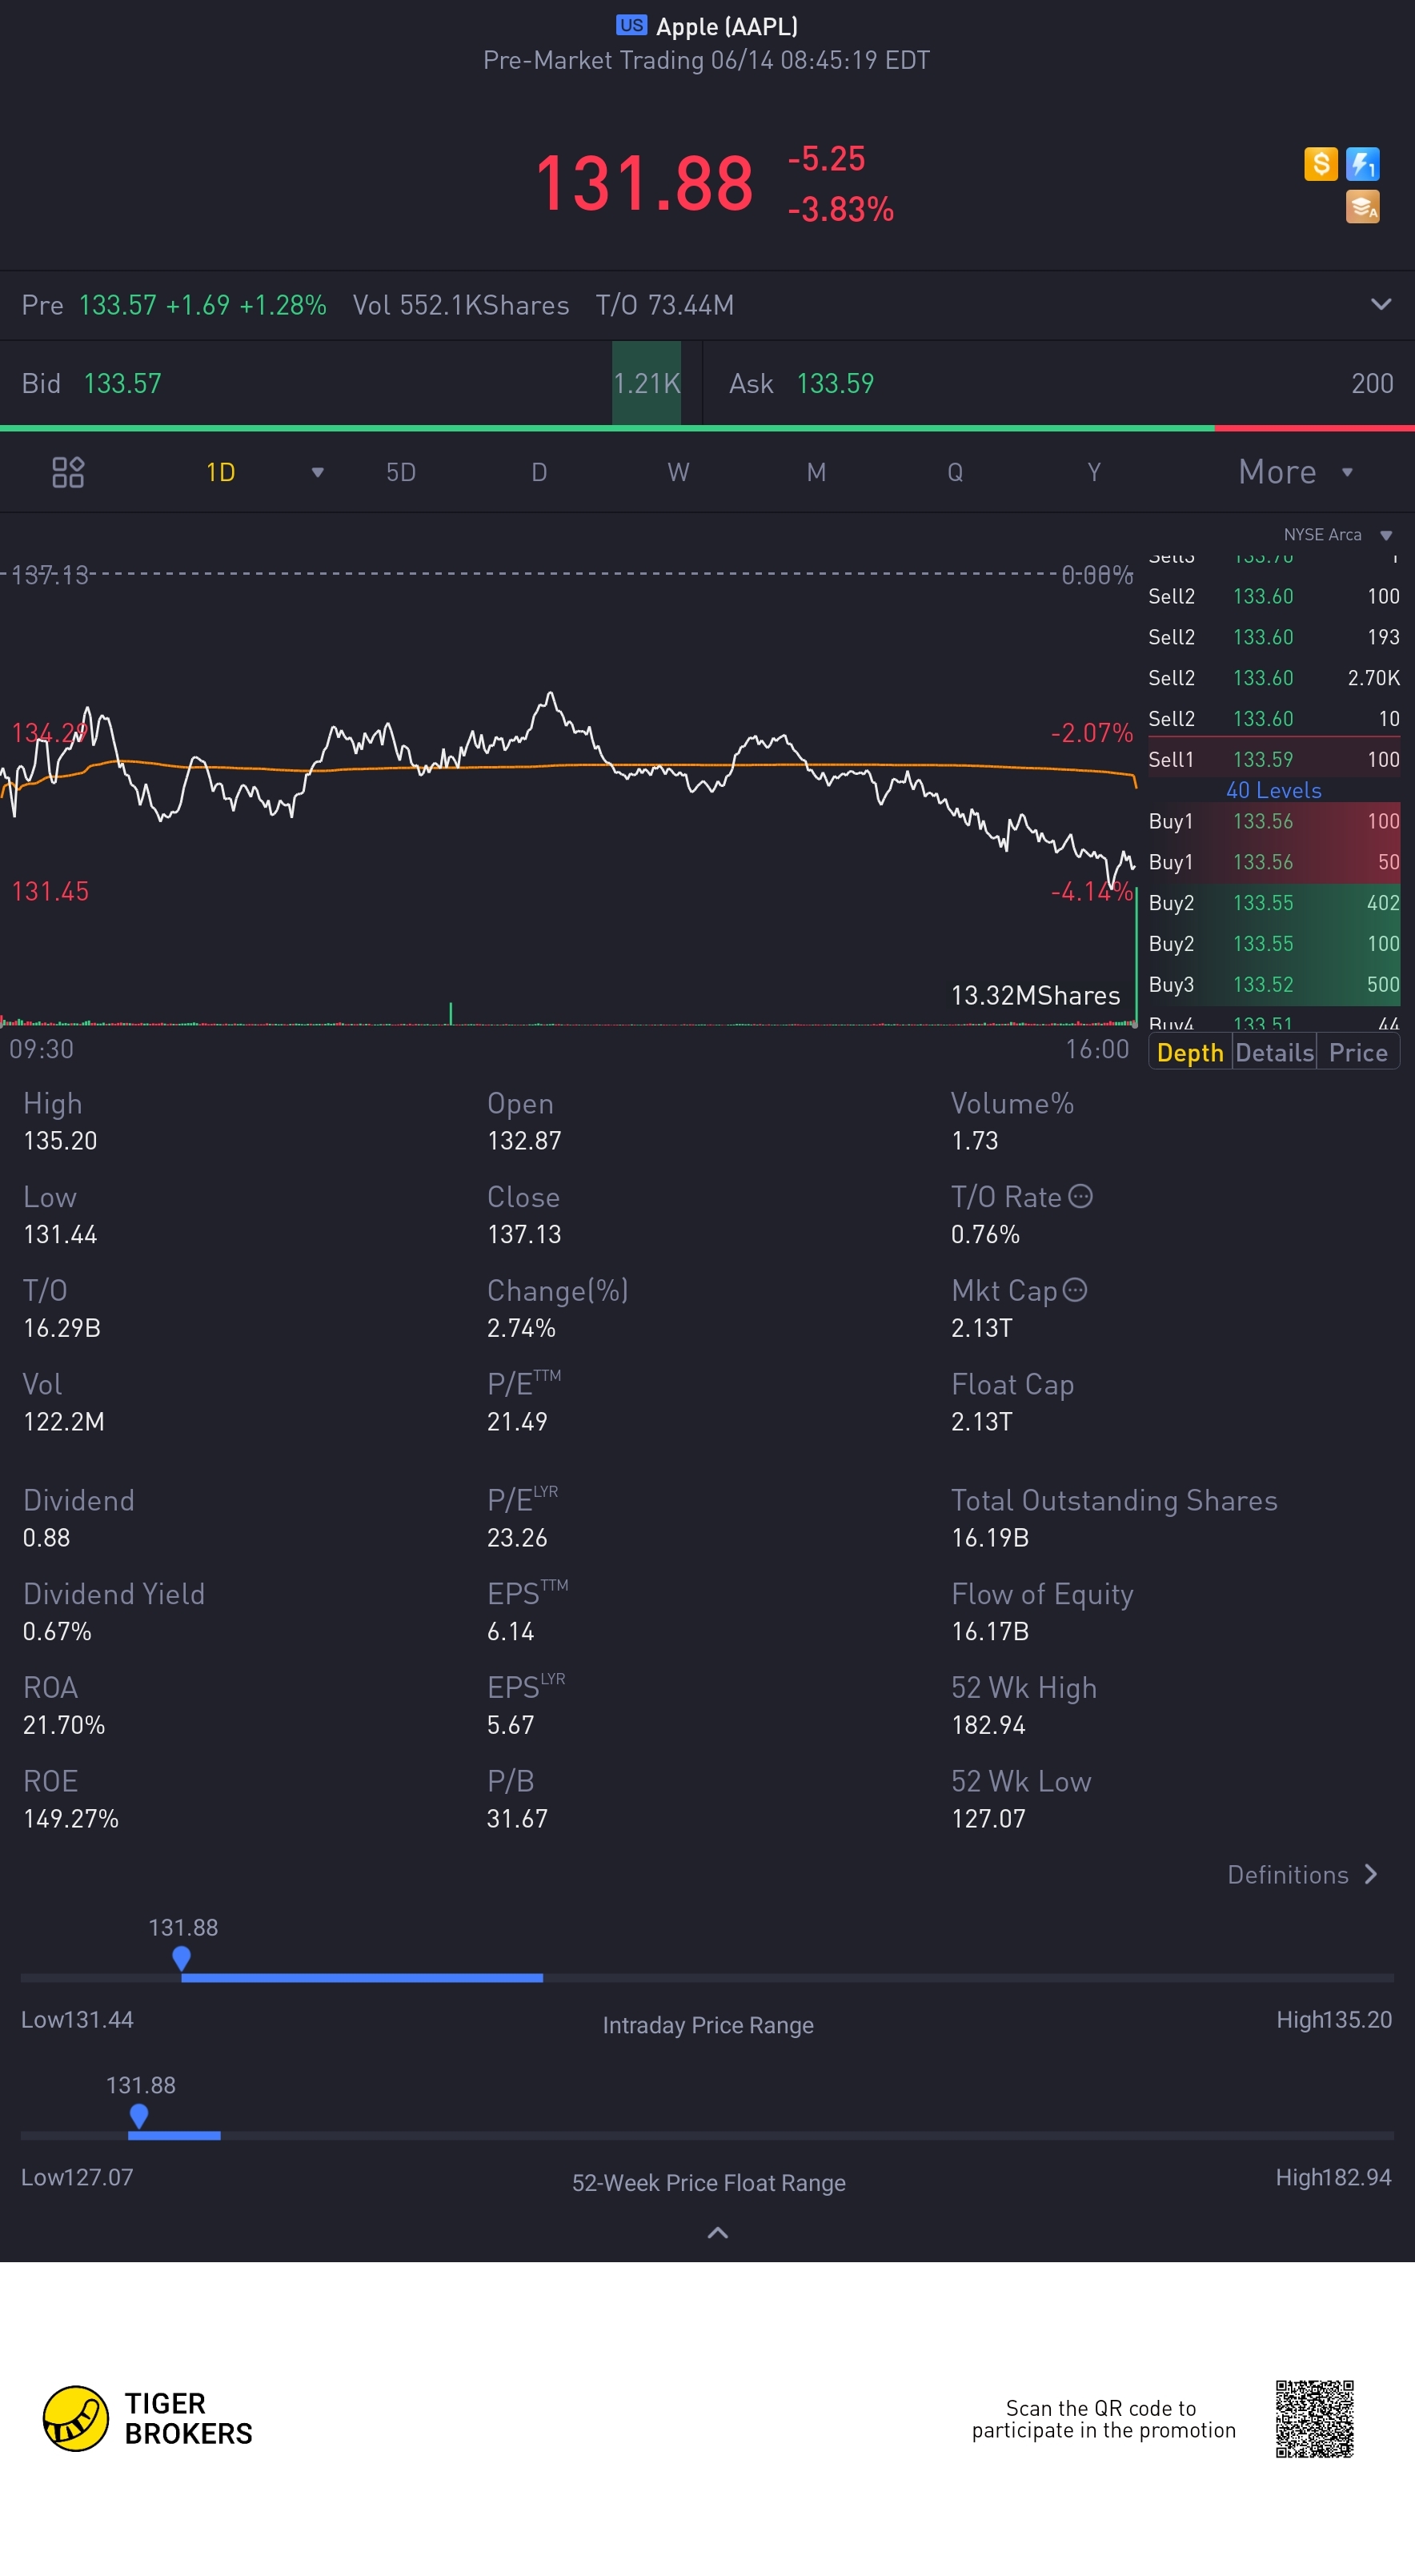Switch to the M monthly chart tab
This screenshot has width=1415, height=2576.
point(816,472)
